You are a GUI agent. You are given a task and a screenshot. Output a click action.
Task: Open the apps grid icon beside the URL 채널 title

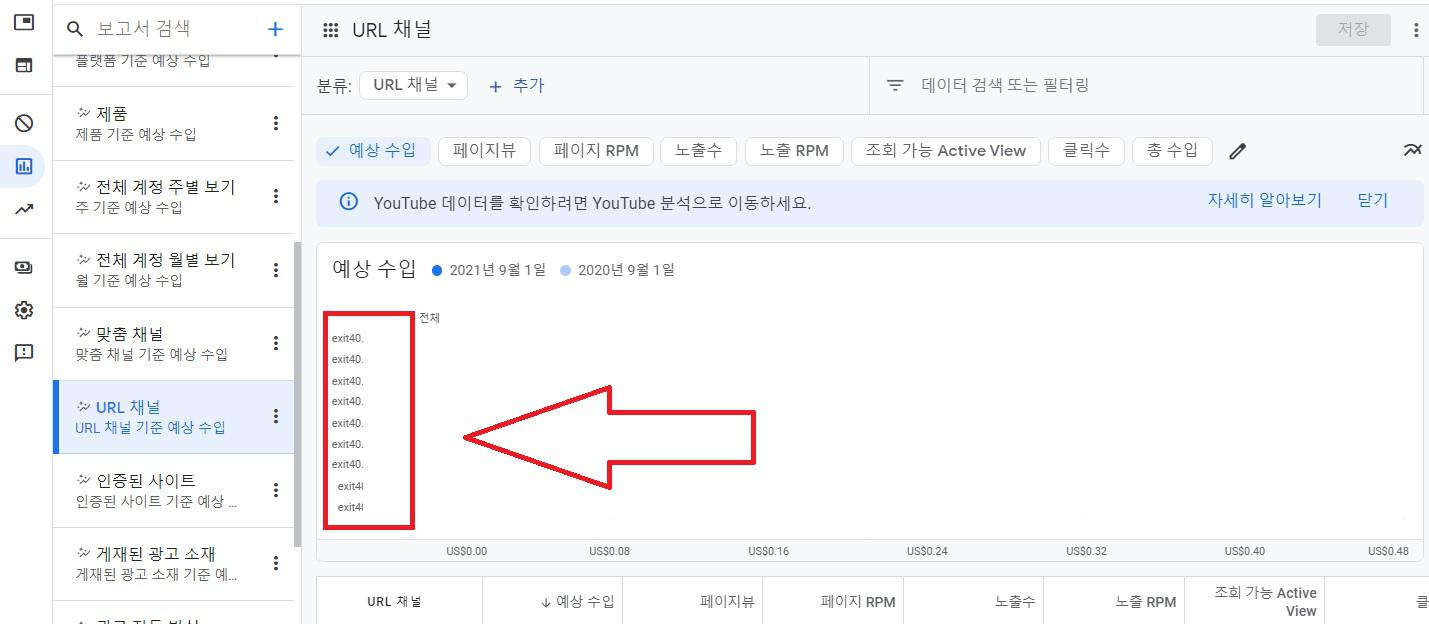(x=330, y=30)
